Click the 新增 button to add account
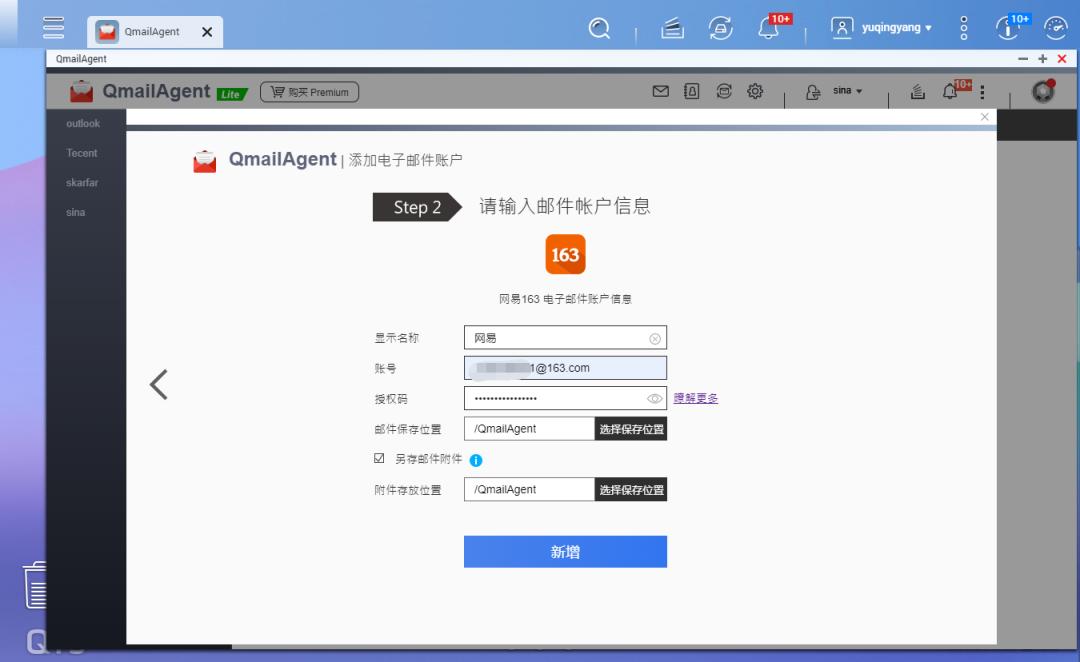The height and width of the screenshot is (662, 1080). (x=565, y=551)
